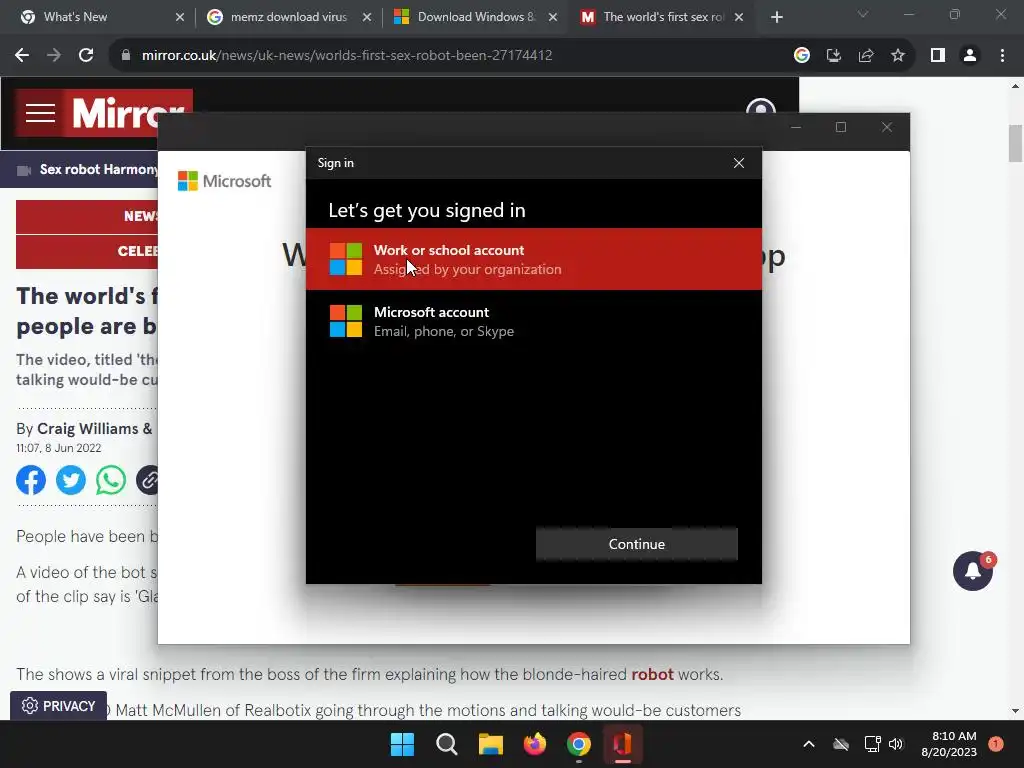Close the Sign in dialog

pyautogui.click(x=739, y=163)
